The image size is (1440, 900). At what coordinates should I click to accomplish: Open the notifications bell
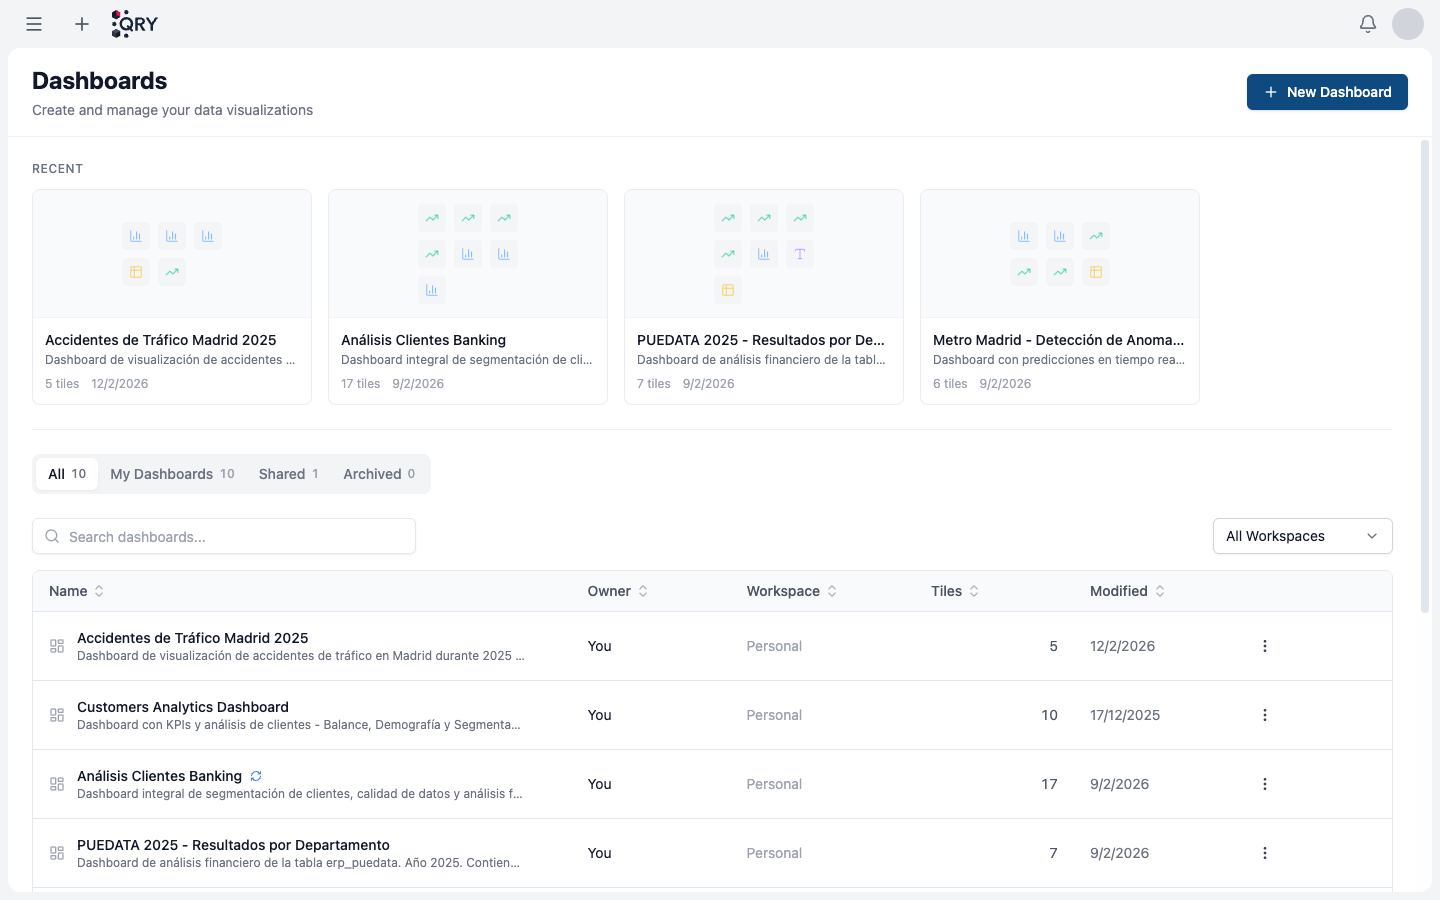coord(1368,24)
